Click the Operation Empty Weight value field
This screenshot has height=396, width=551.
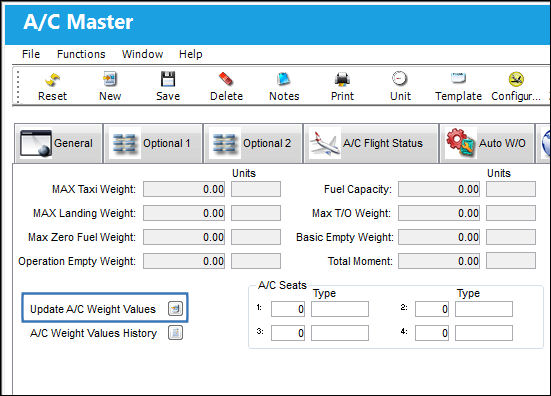184,261
